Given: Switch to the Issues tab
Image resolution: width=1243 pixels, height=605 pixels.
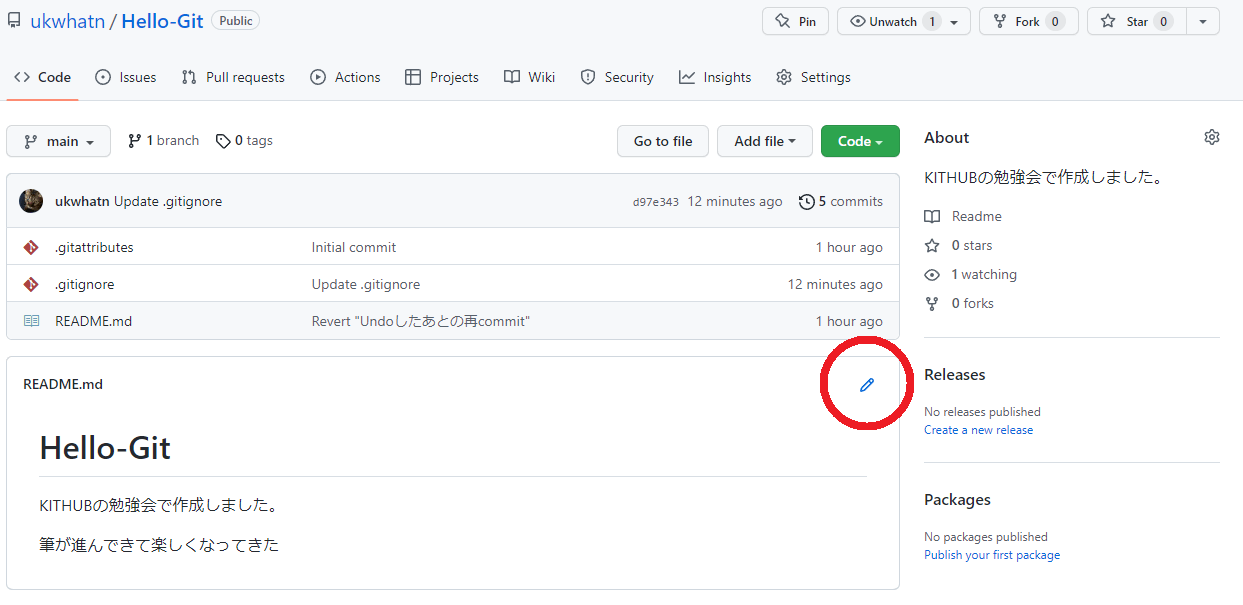Looking at the screenshot, I should [x=125, y=76].
